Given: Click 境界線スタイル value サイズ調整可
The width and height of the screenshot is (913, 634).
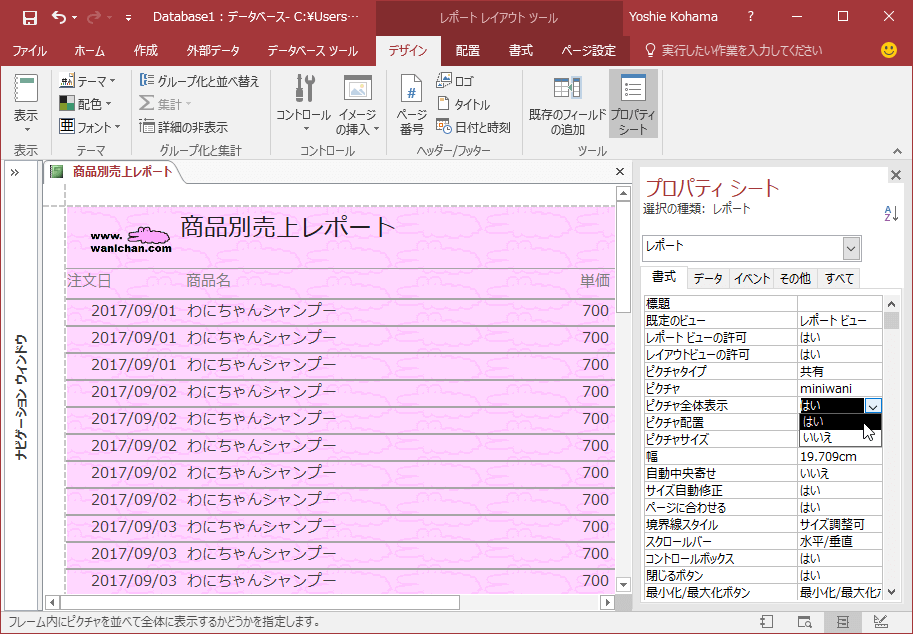Looking at the screenshot, I should pyautogui.click(x=840, y=525).
